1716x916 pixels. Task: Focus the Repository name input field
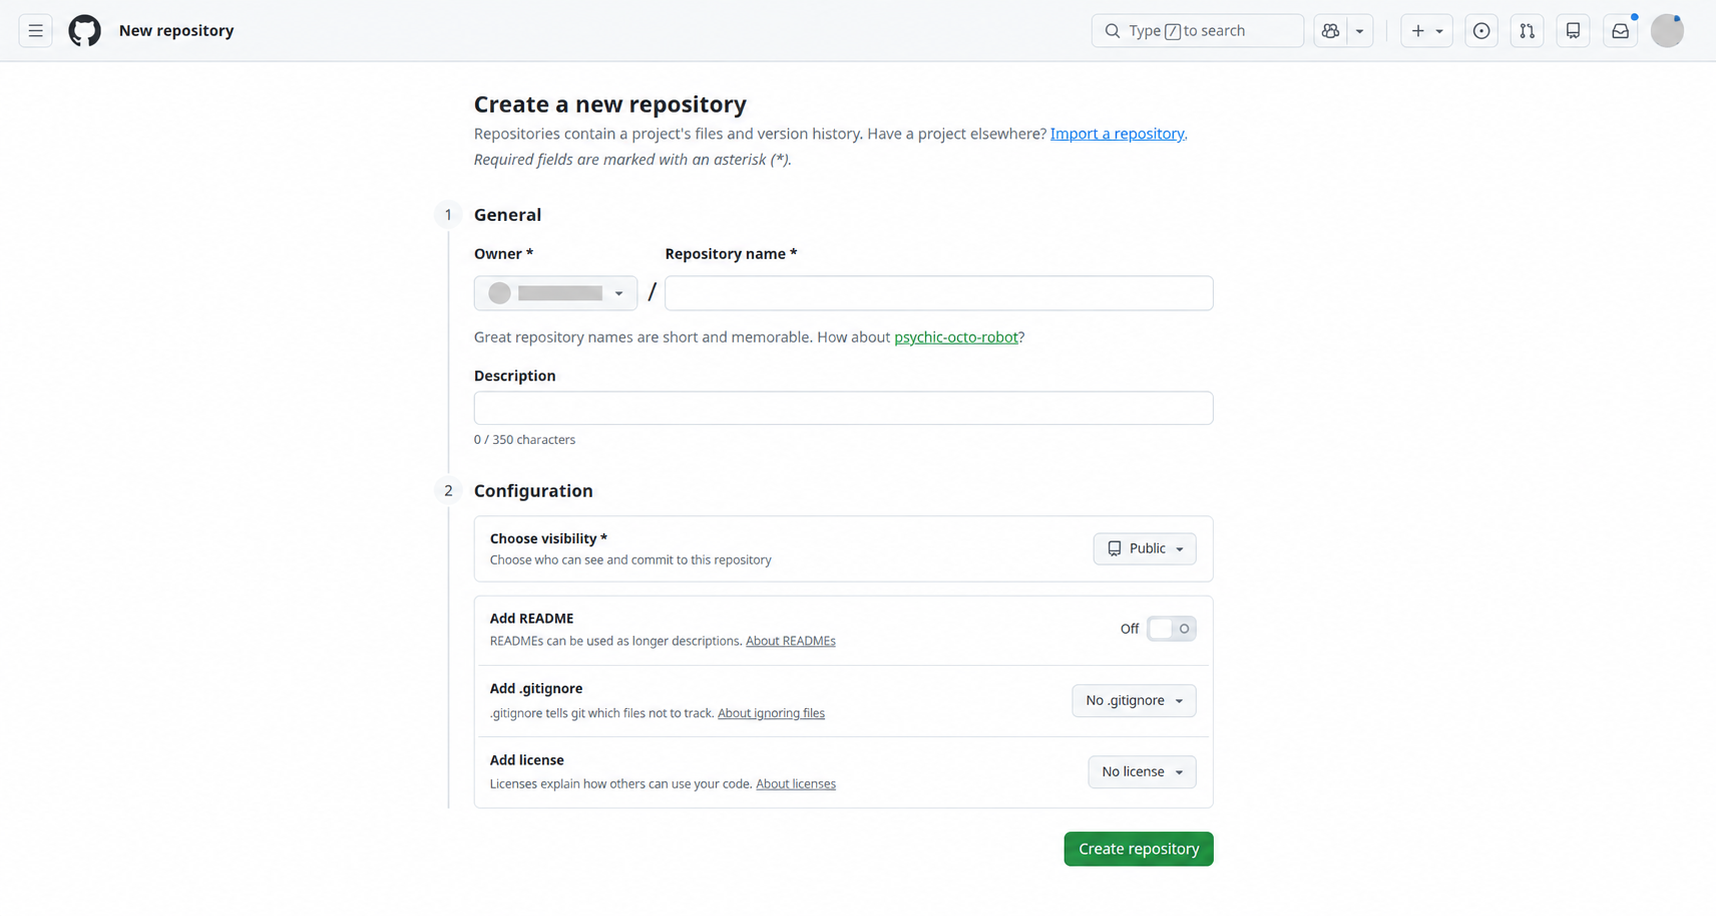pos(939,293)
